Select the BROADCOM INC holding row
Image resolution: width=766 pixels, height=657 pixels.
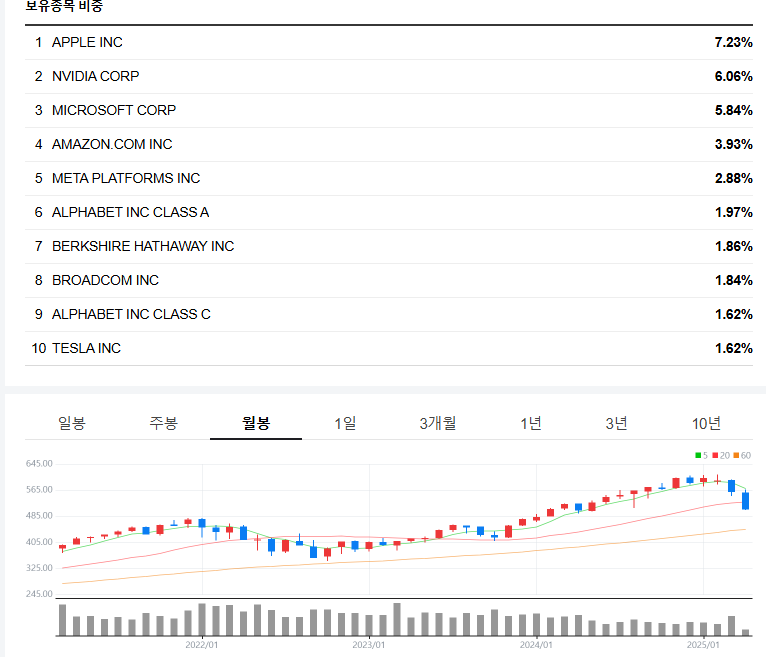coord(389,280)
